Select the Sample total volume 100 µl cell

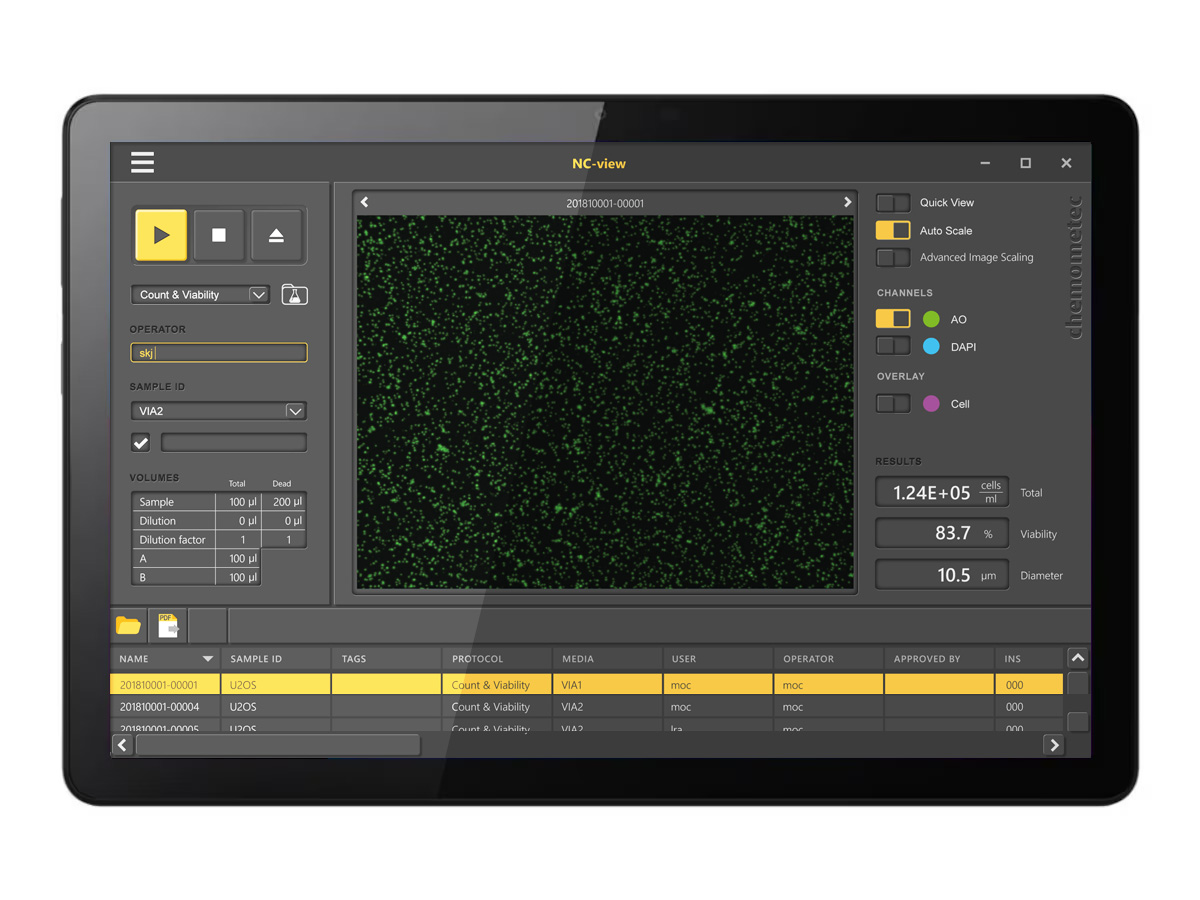tap(238, 502)
